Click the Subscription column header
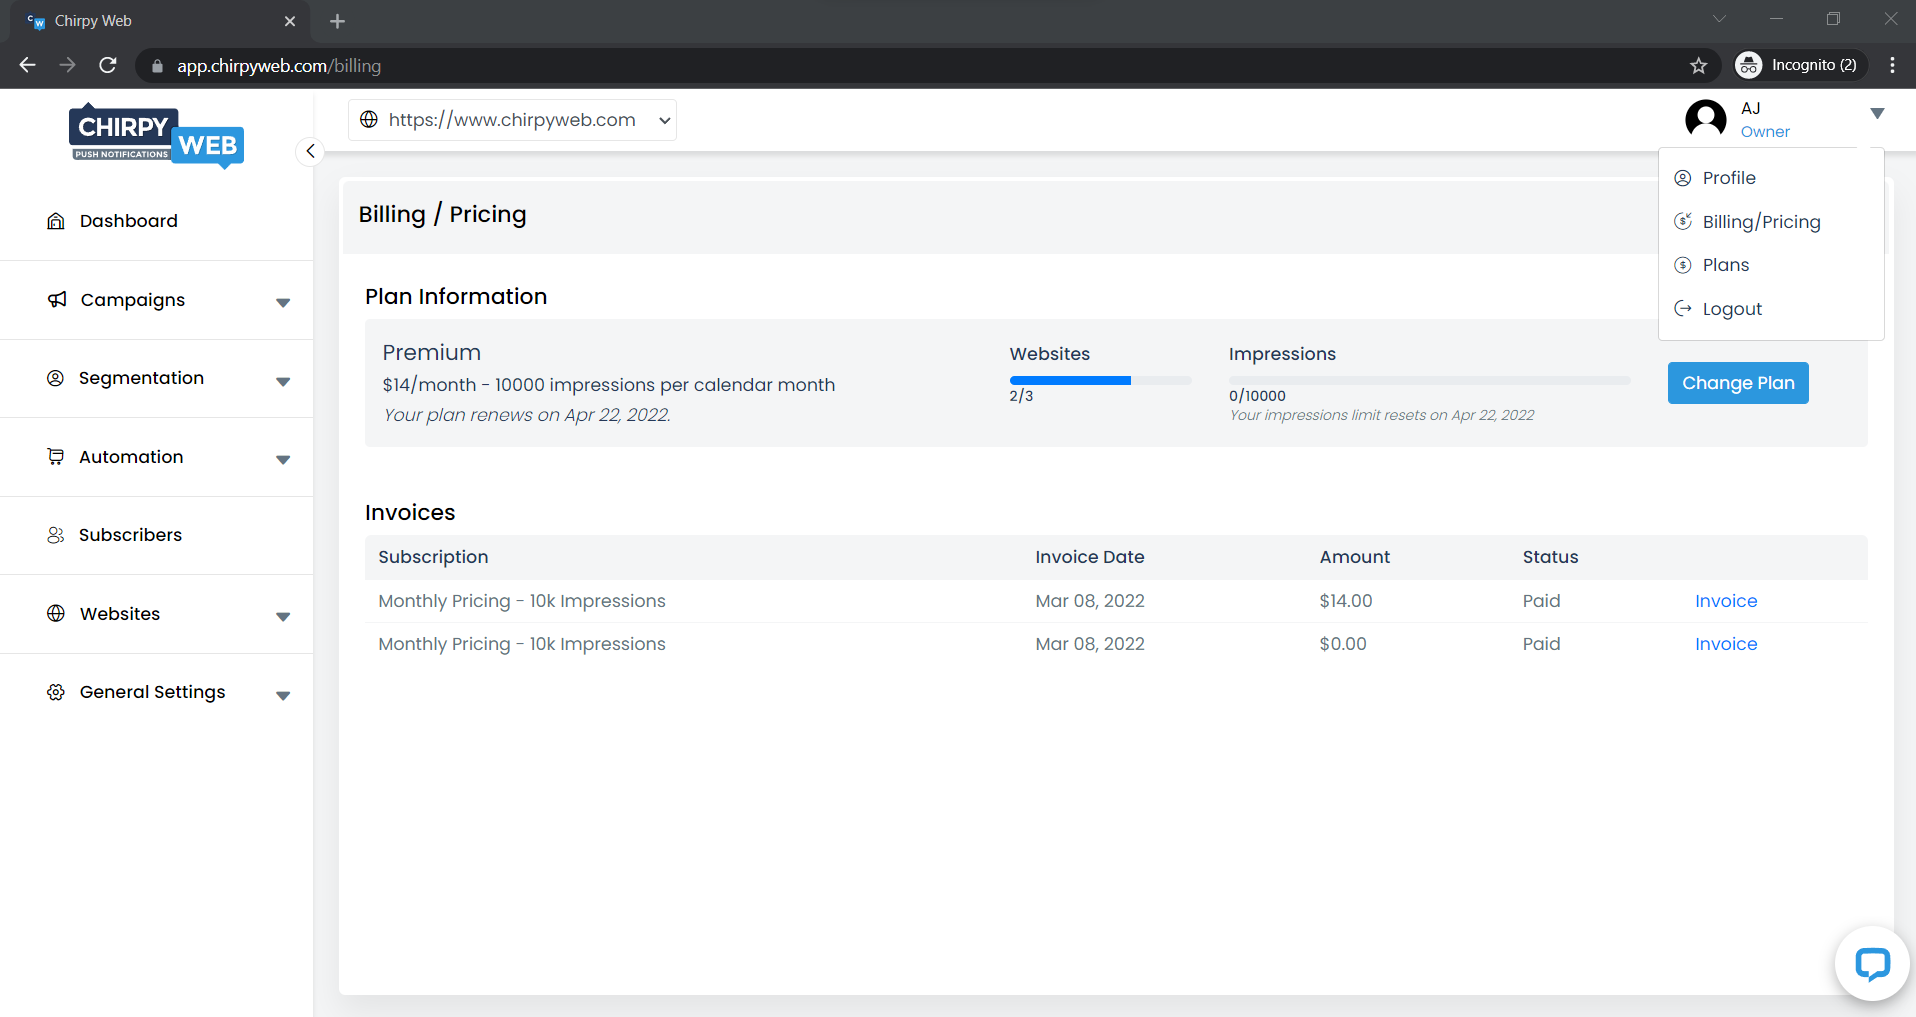Screen dimensions: 1916x1017 coord(433,557)
